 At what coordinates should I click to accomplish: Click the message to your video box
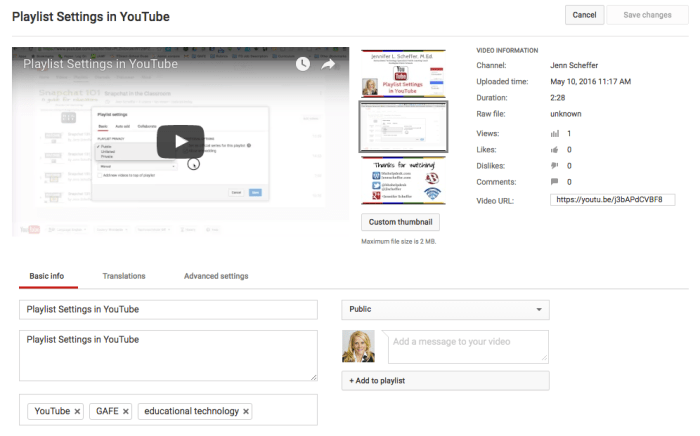point(468,346)
